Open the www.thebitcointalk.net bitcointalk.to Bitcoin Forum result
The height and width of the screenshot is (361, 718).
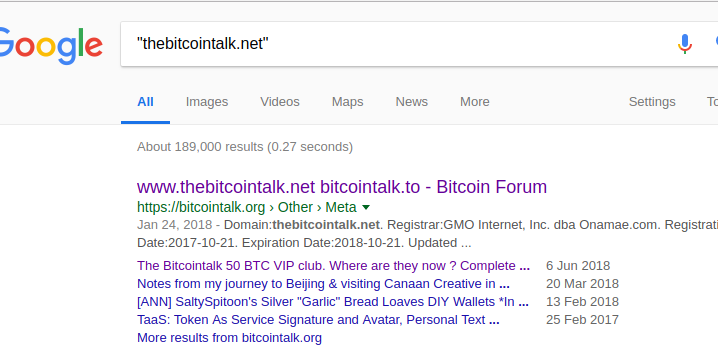[x=342, y=187]
